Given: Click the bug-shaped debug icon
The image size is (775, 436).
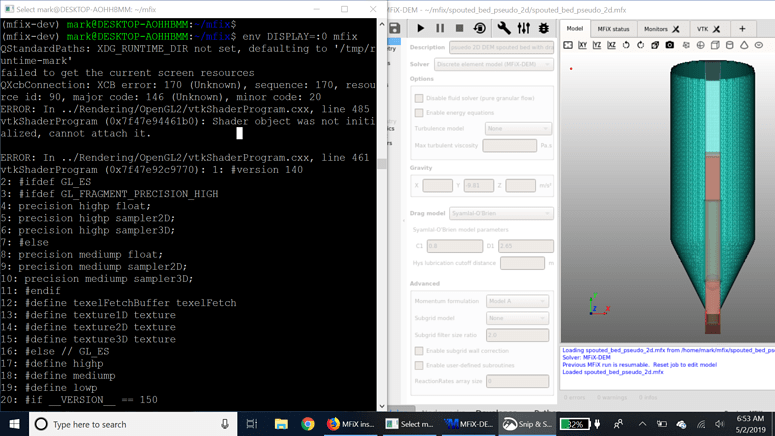Looking at the screenshot, I should point(544,29).
